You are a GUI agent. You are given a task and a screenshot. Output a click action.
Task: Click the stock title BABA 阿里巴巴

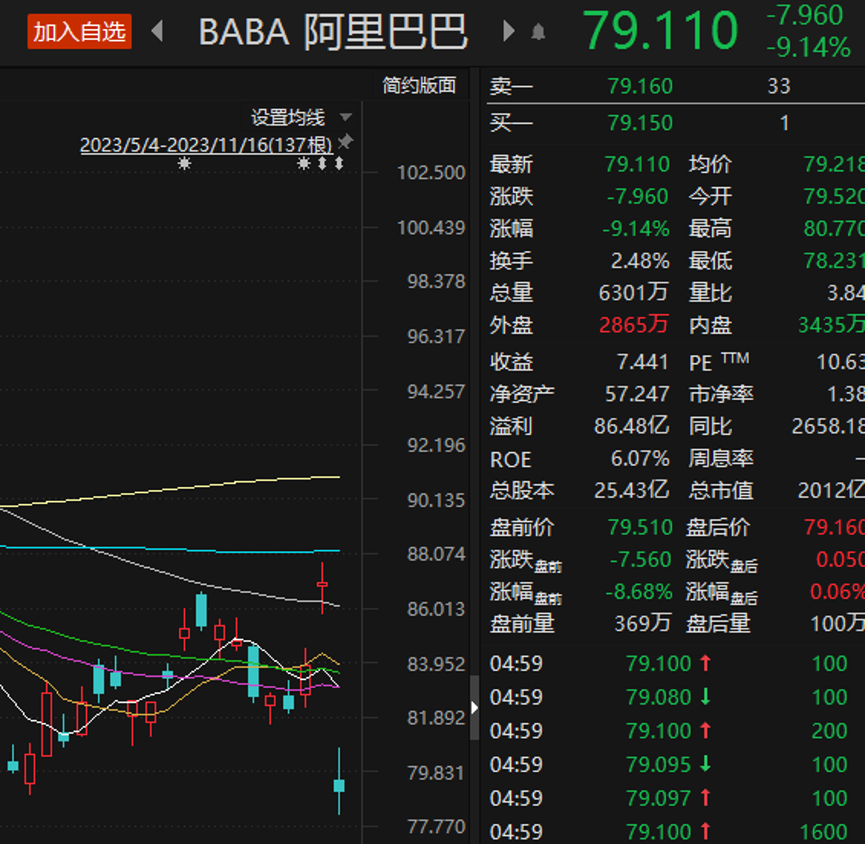(x=333, y=31)
